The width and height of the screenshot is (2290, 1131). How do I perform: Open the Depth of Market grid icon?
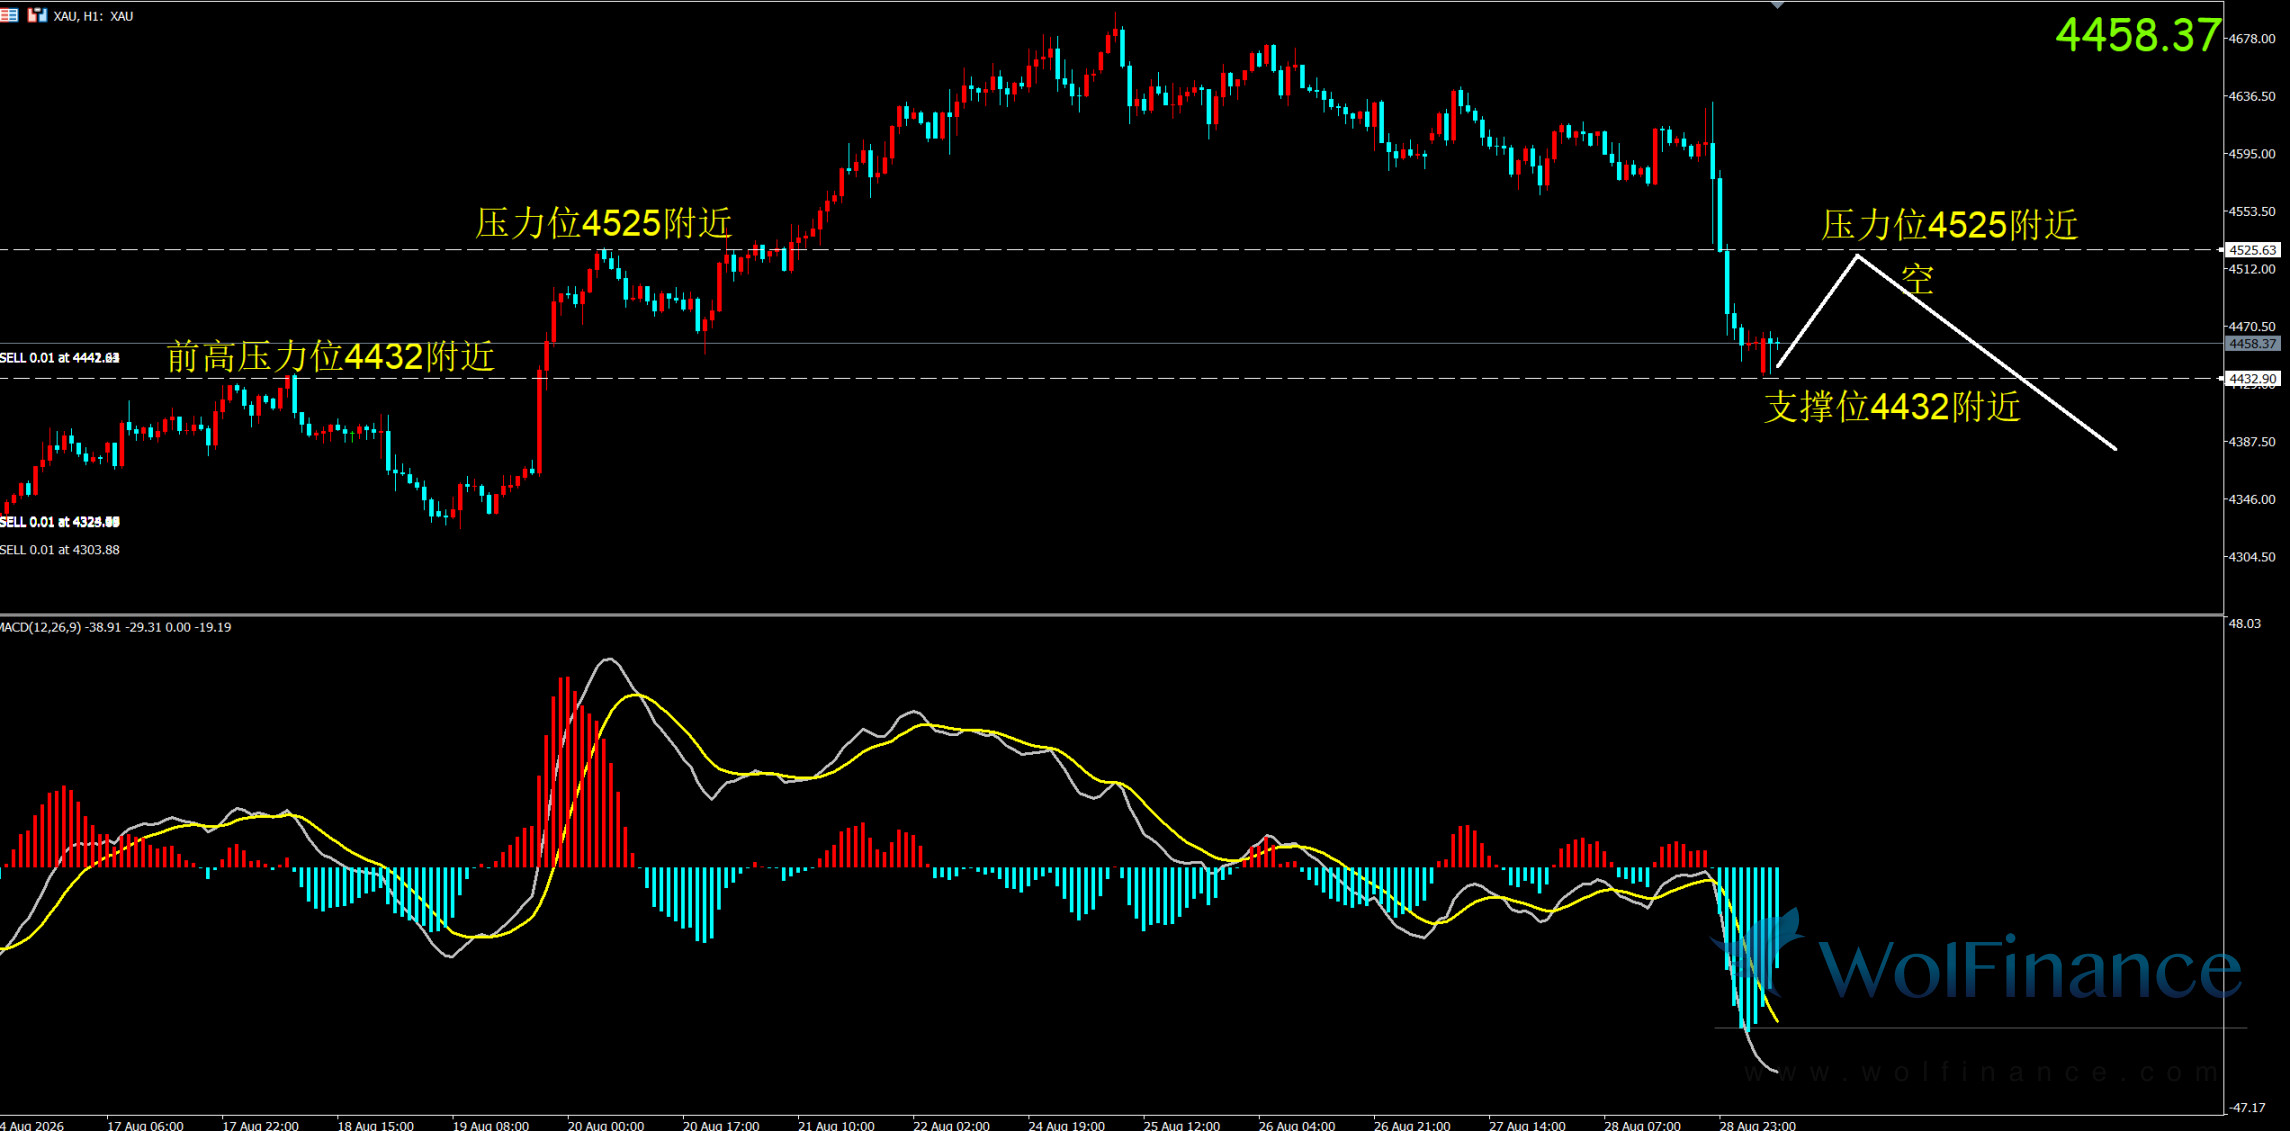pos(9,15)
